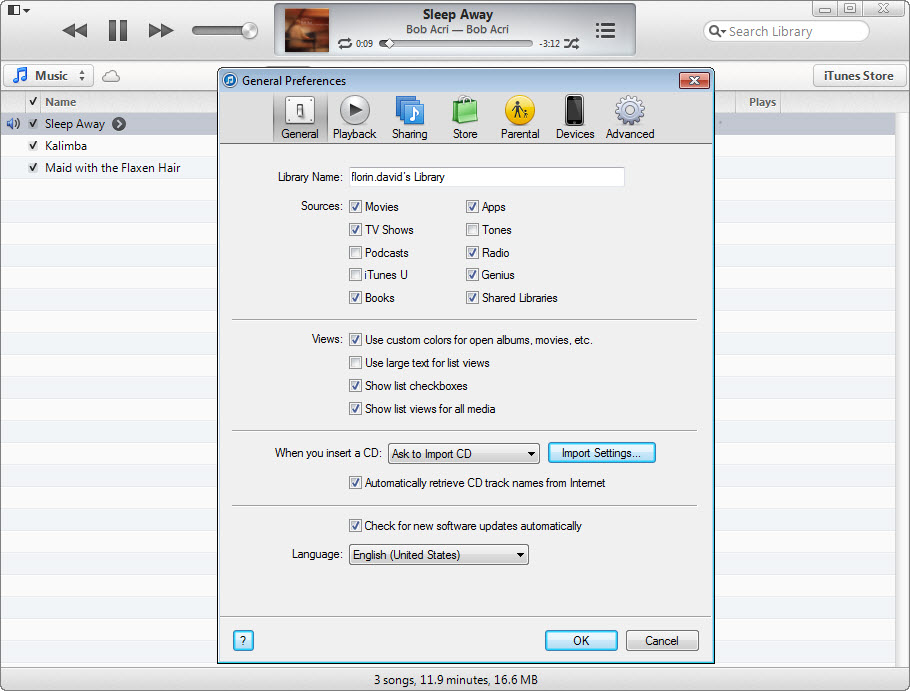Click the Library Name text field
This screenshot has width=910, height=691.
click(x=486, y=177)
